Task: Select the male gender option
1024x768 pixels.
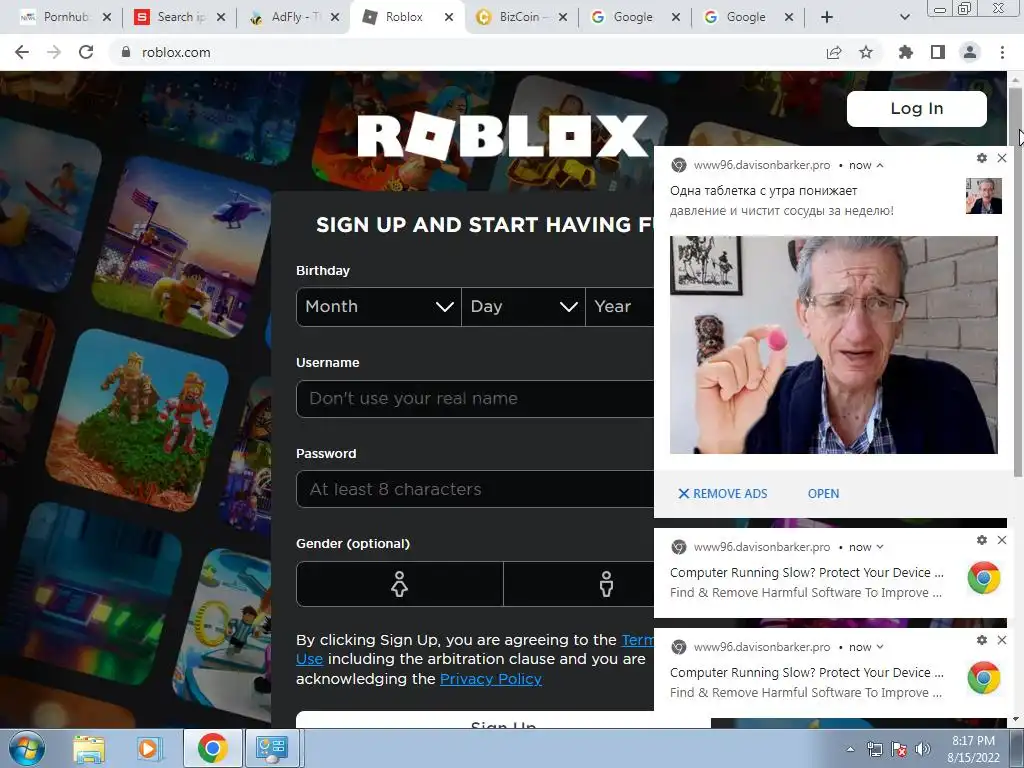Action: (579, 584)
